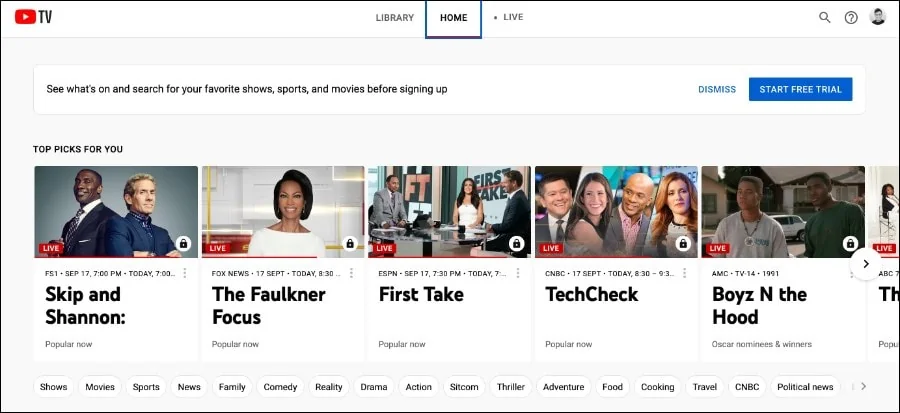900x413 pixels.
Task: Click LIVE badge on TechCheck thumbnail
Action: coord(551,248)
